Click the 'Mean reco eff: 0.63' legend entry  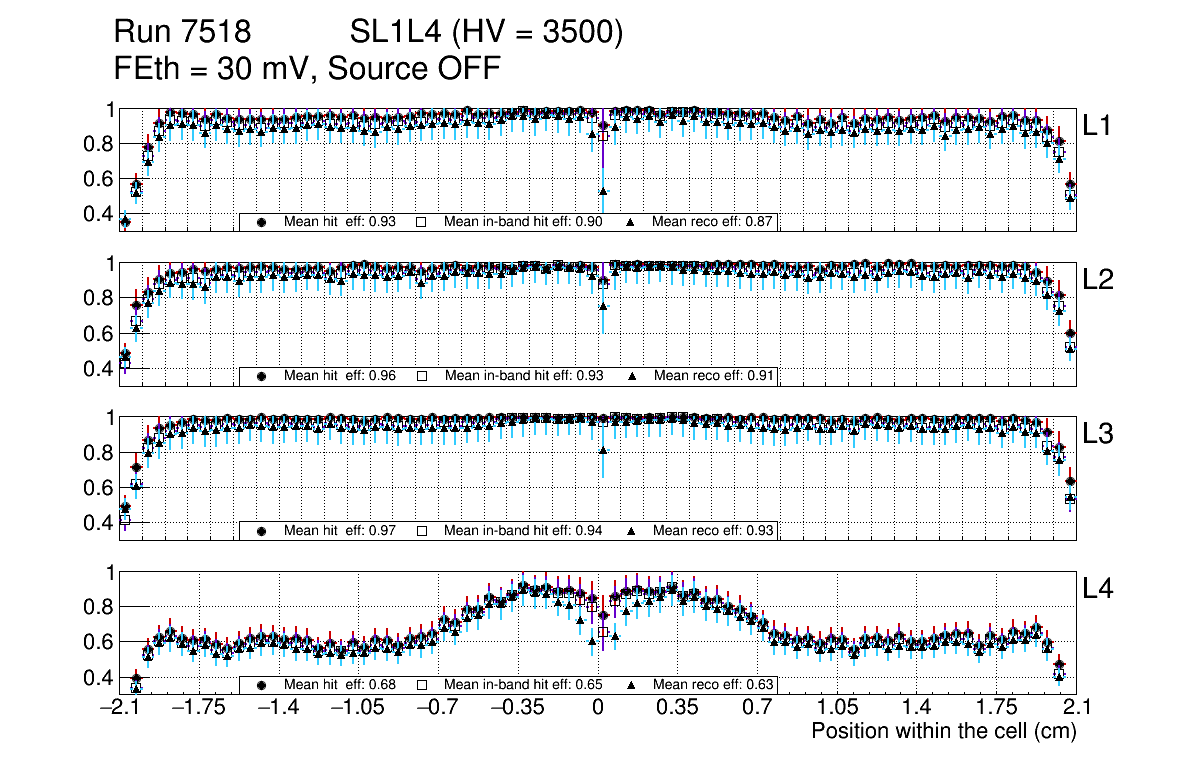coord(713,685)
